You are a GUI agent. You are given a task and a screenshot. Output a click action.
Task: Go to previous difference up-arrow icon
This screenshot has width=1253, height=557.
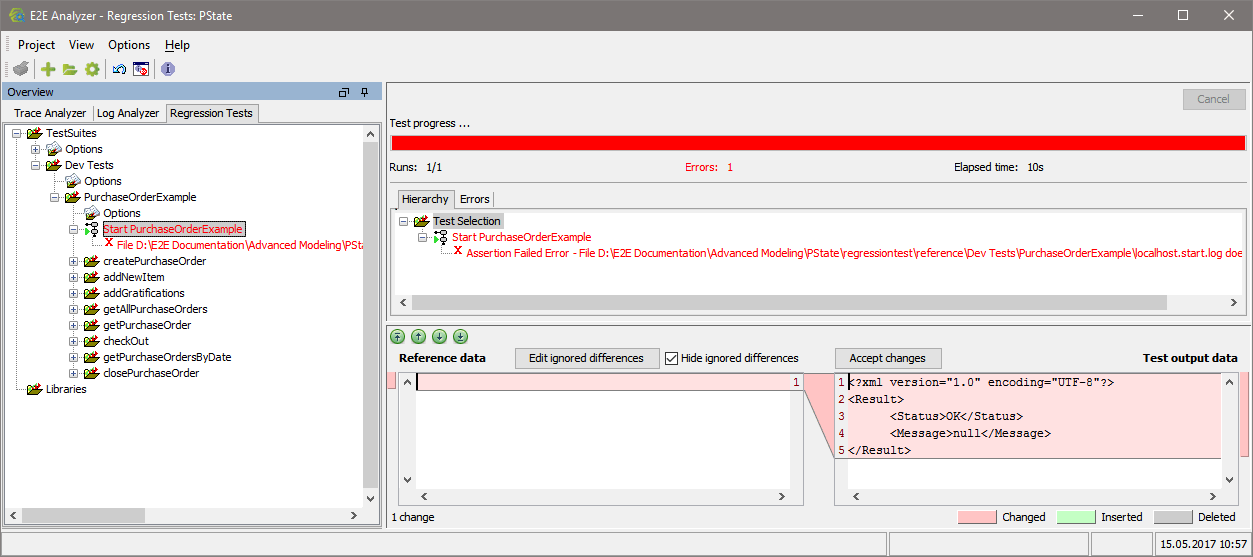418,337
